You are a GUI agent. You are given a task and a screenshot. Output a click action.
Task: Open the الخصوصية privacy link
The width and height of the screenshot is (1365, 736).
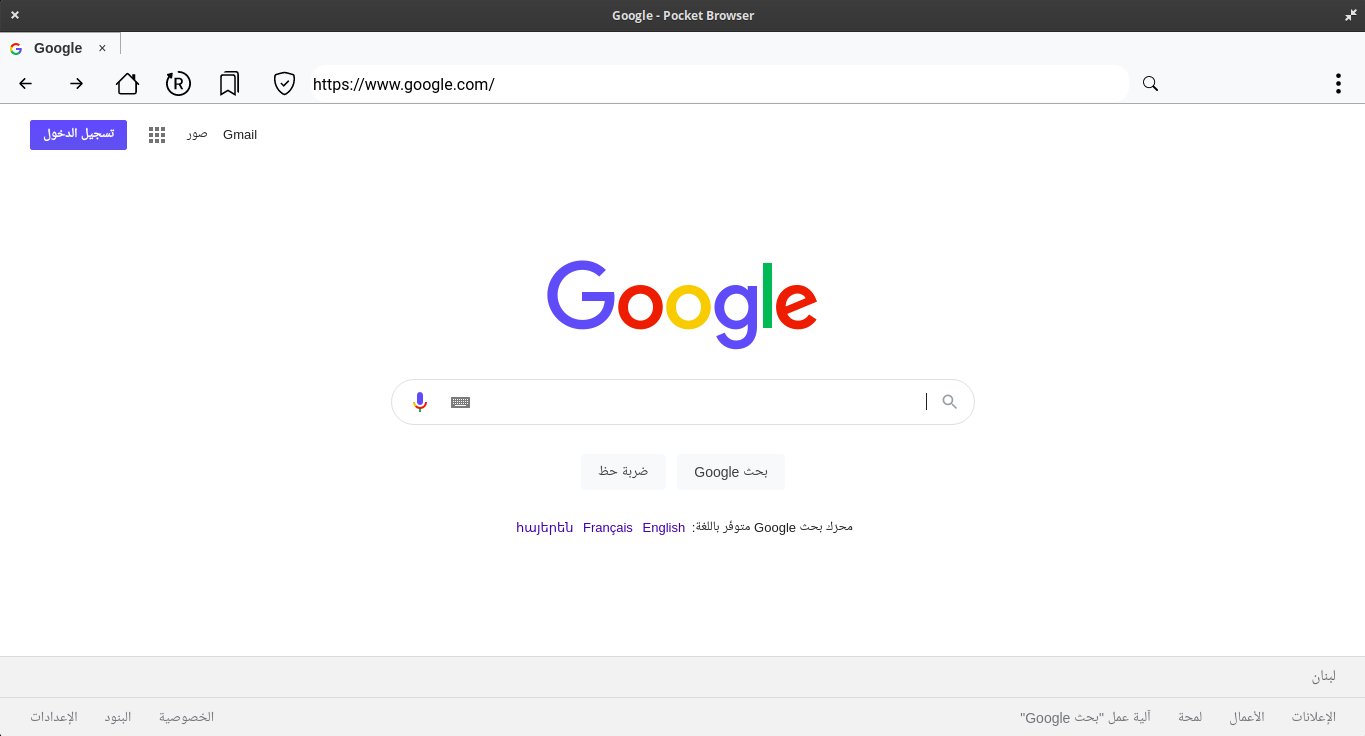click(x=186, y=717)
